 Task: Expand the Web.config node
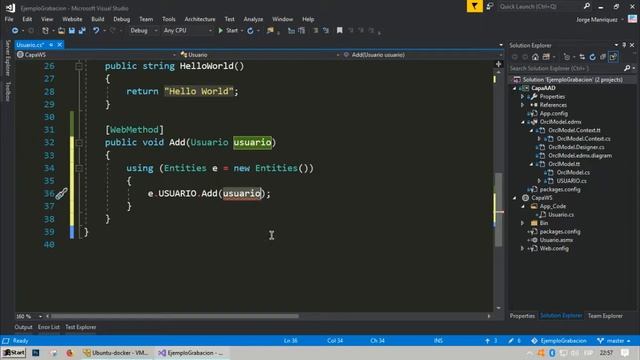tap(522, 248)
